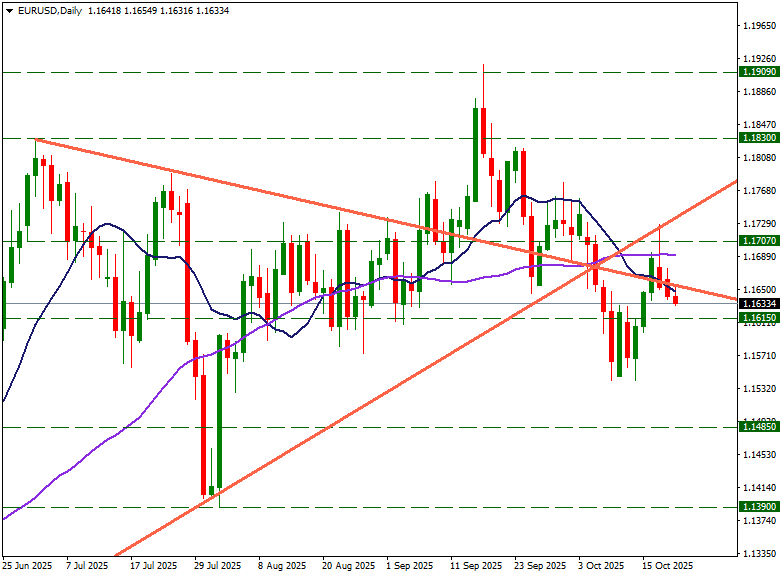Click the navy moving average line
783x577 pixels.
[290, 335]
